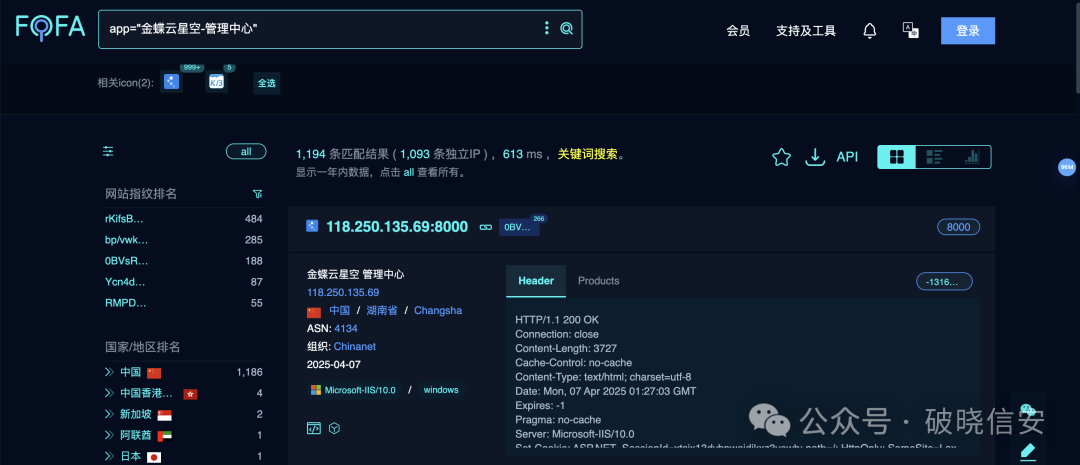Screen dimensions: 1080x465
Task: Select the Products tab
Action: coord(599,281)
